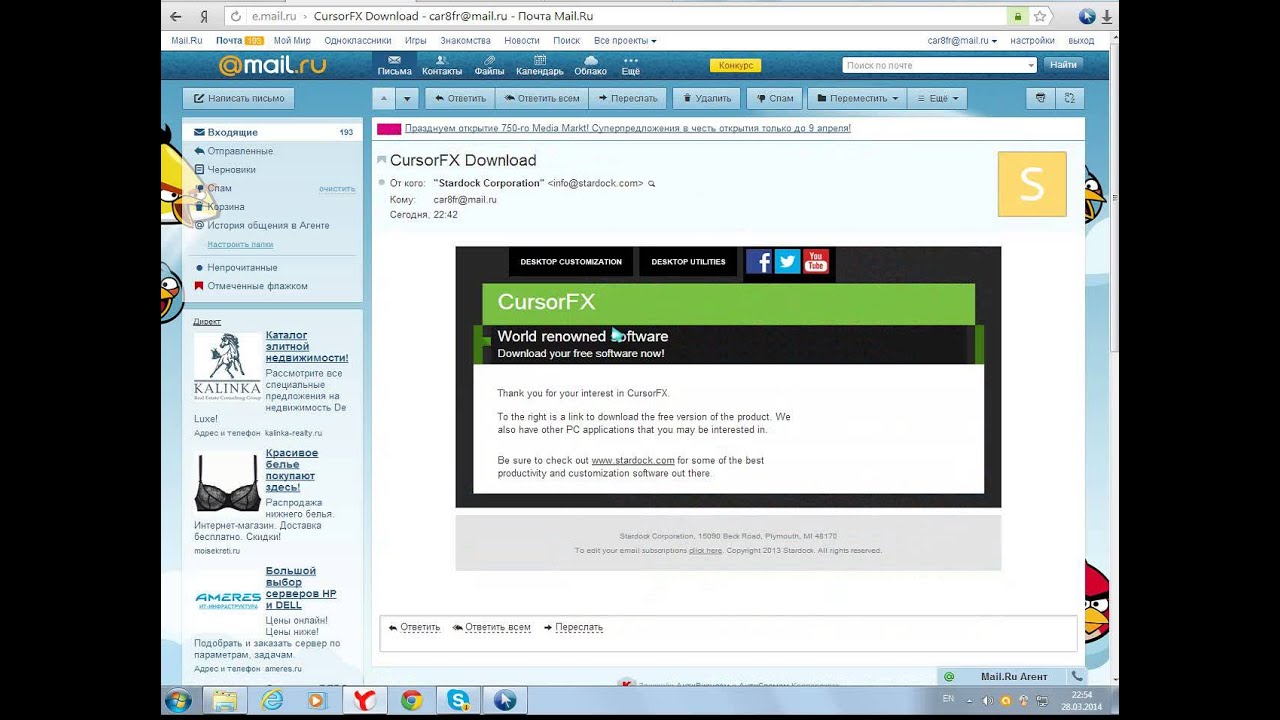This screenshot has height=720, width=1280.
Task: Click the sender avatar S
Action: tap(1032, 184)
